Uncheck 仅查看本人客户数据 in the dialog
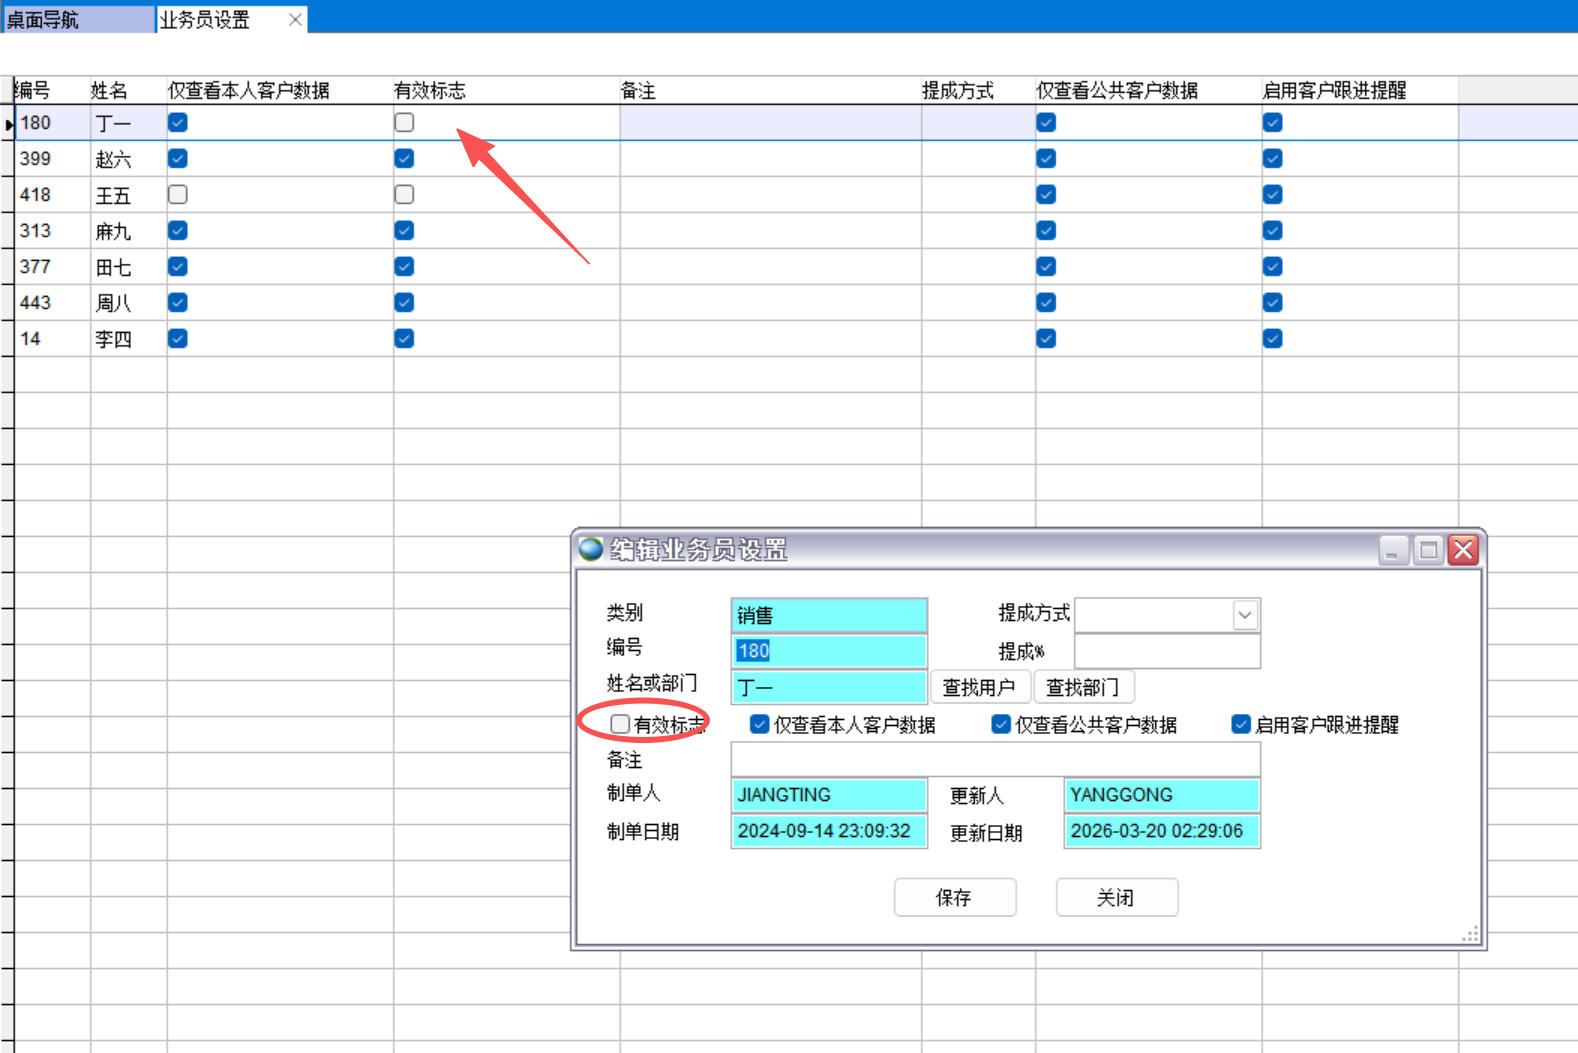This screenshot has height=1053, width=1578. point(760,724)
